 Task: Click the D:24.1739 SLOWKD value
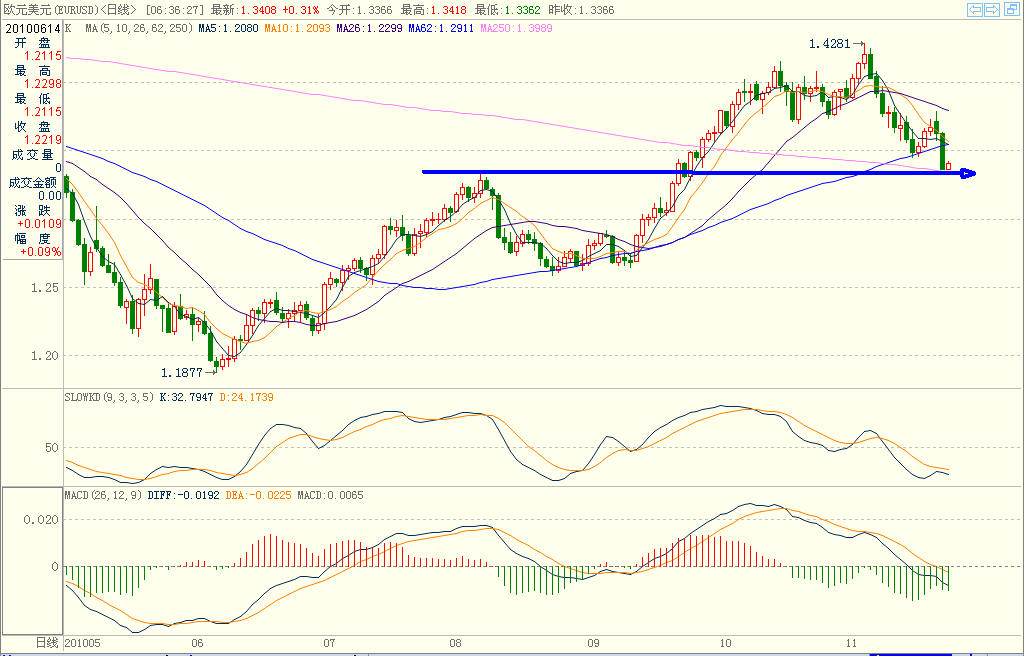(246, 397)
